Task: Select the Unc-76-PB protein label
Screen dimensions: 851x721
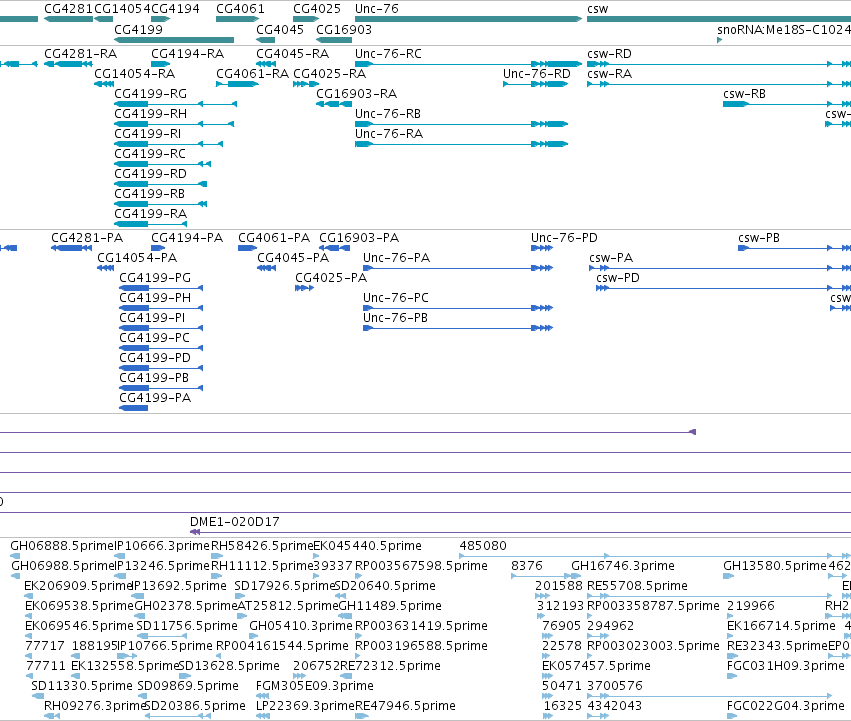Action: (x=395, y=318)
